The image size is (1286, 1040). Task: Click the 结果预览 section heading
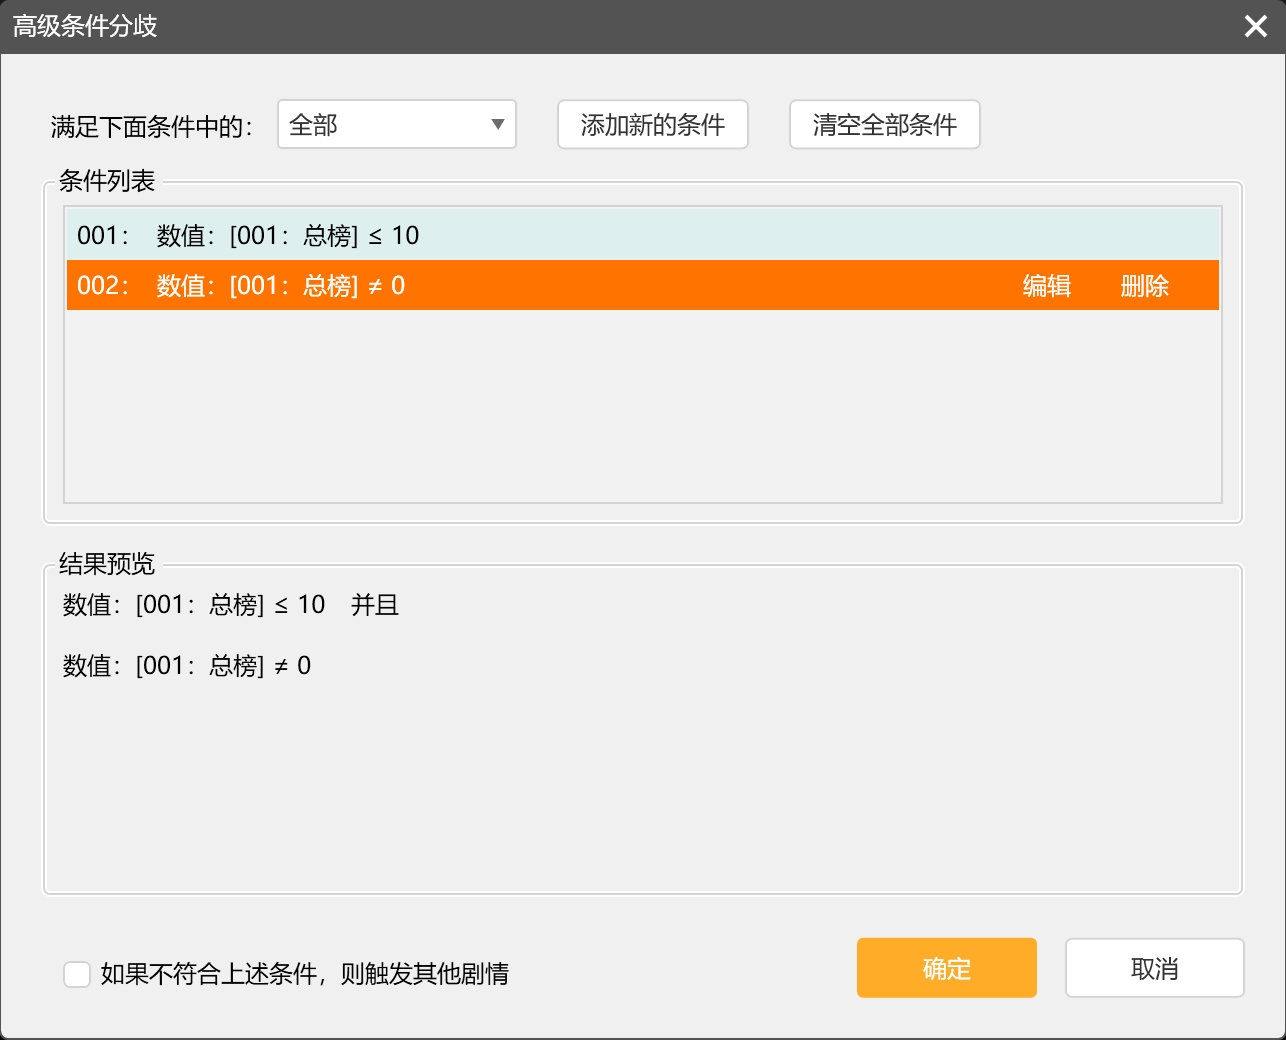[107, 564]
